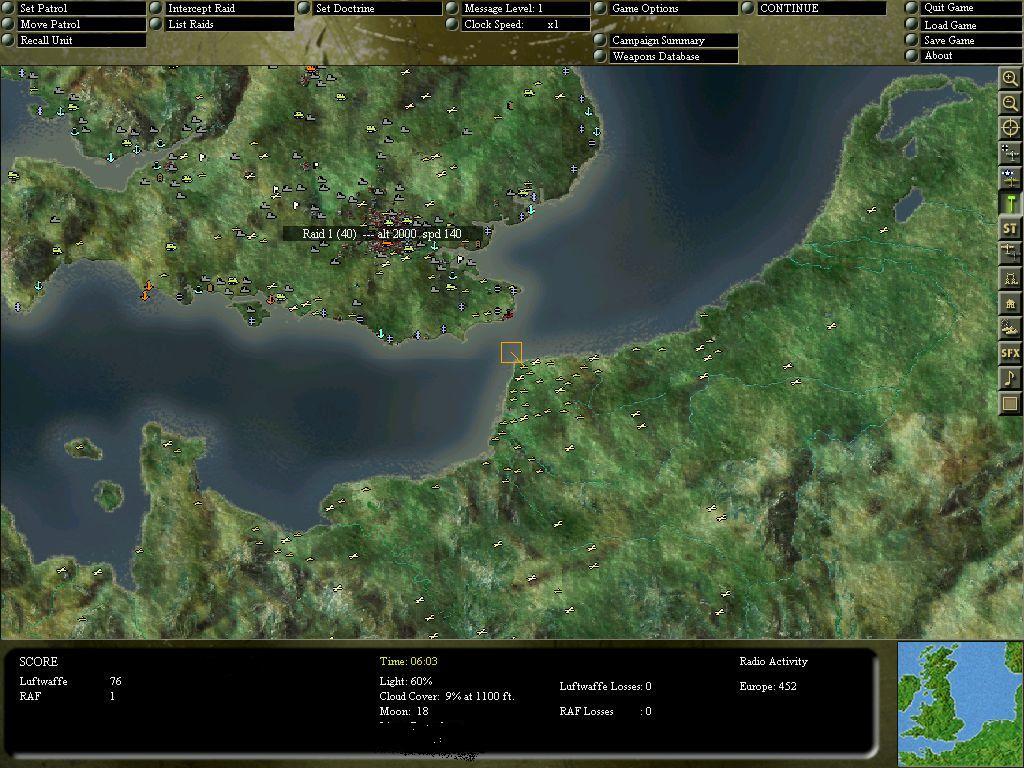The image size is (1024, 768).
Task: Toggle the RAF roundel aircraft icon
Action: [x=1010, y=178]
